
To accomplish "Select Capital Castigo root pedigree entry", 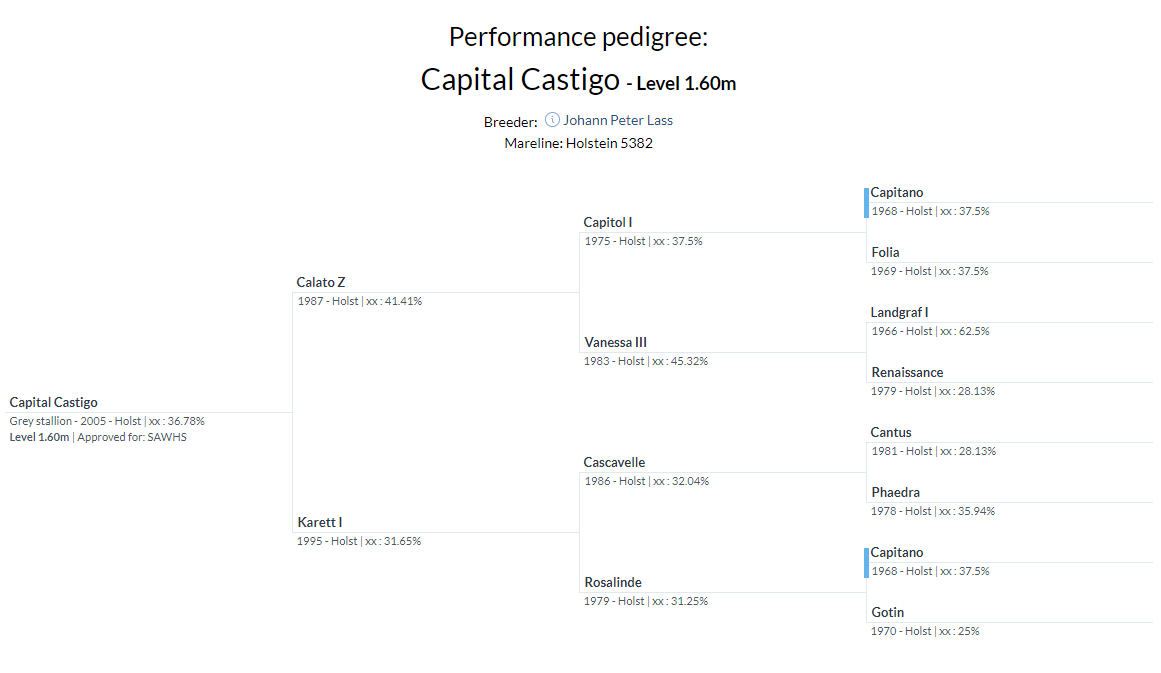I will pos(54,402).
